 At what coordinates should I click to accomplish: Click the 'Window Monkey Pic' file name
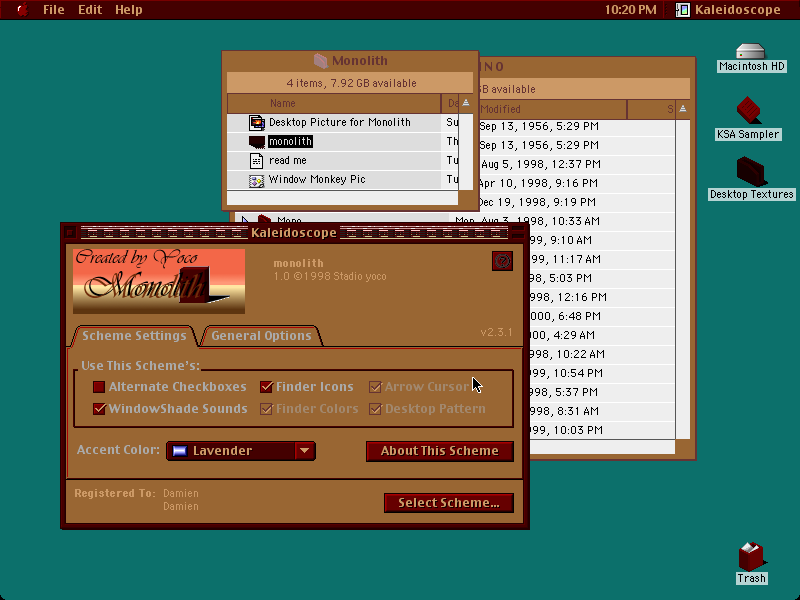tap(317, 180)
